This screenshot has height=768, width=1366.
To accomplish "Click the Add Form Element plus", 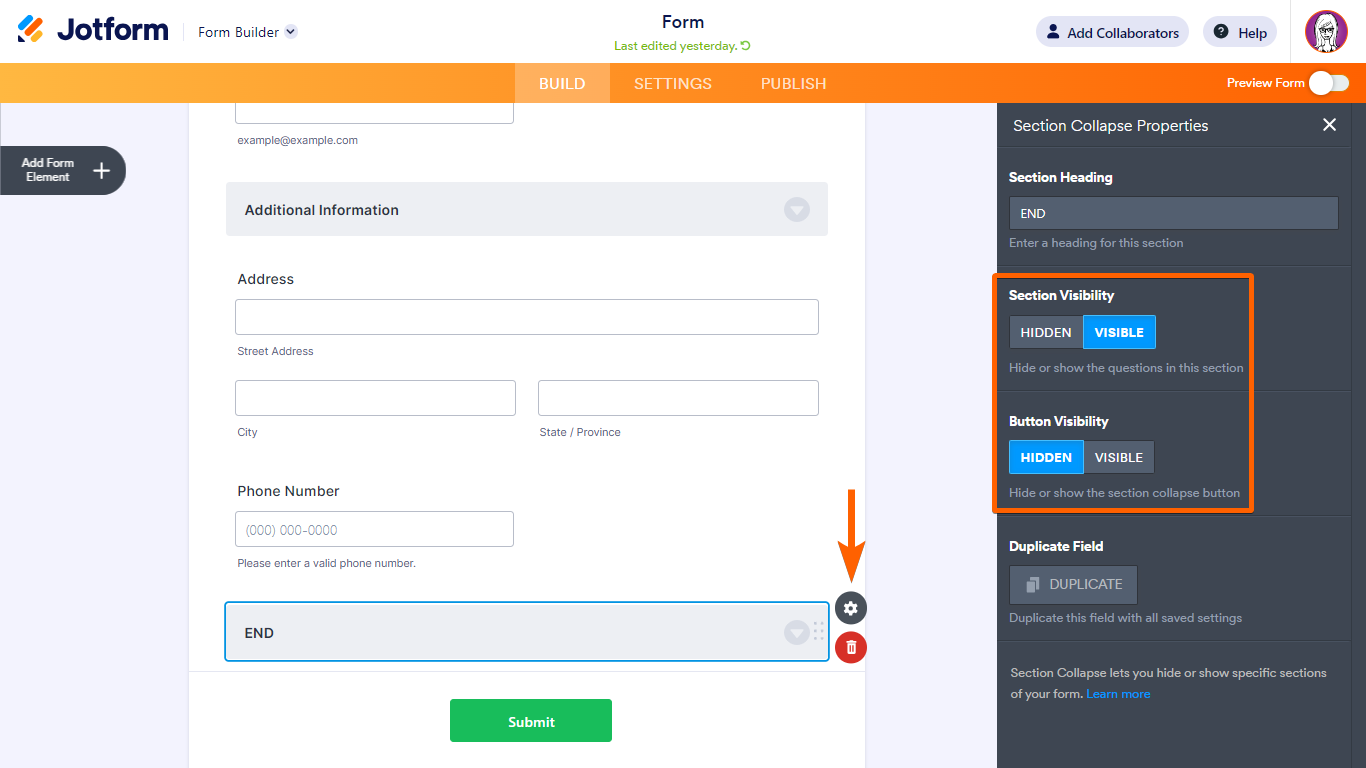I will (101, 170).
